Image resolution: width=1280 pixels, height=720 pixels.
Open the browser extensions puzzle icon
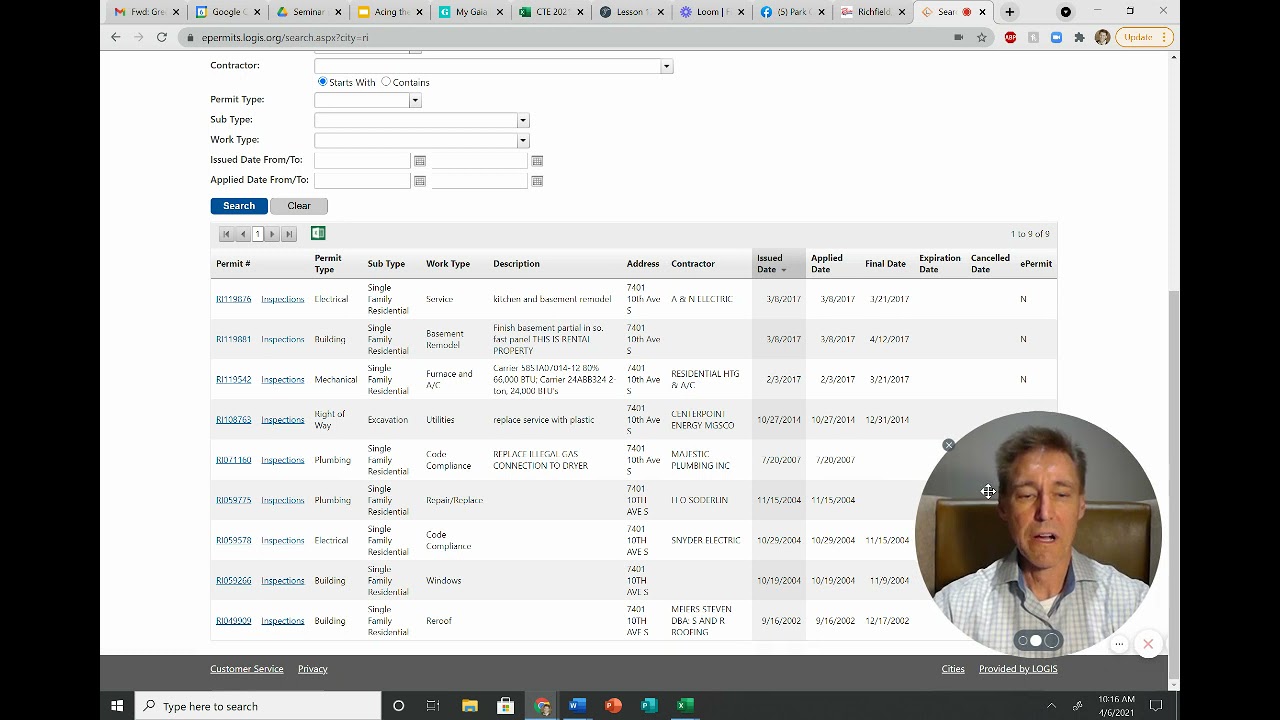(1079, 37)
